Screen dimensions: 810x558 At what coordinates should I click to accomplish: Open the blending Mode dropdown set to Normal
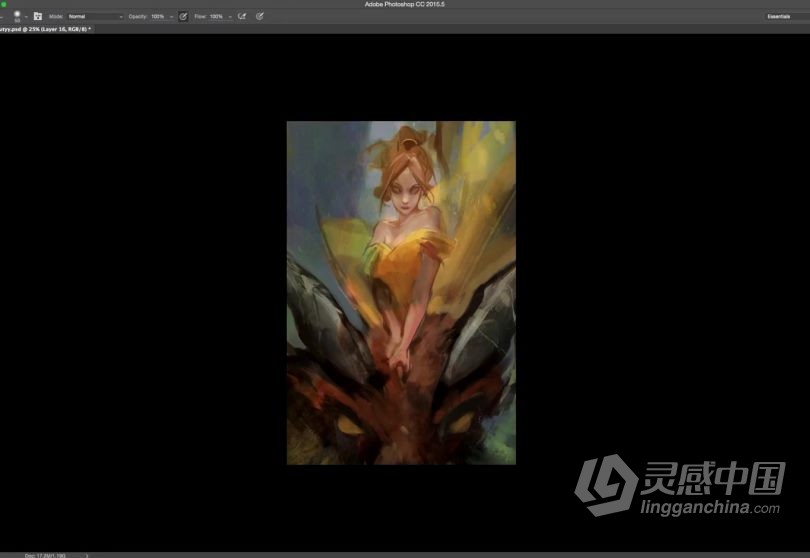[x=95, y=17]
